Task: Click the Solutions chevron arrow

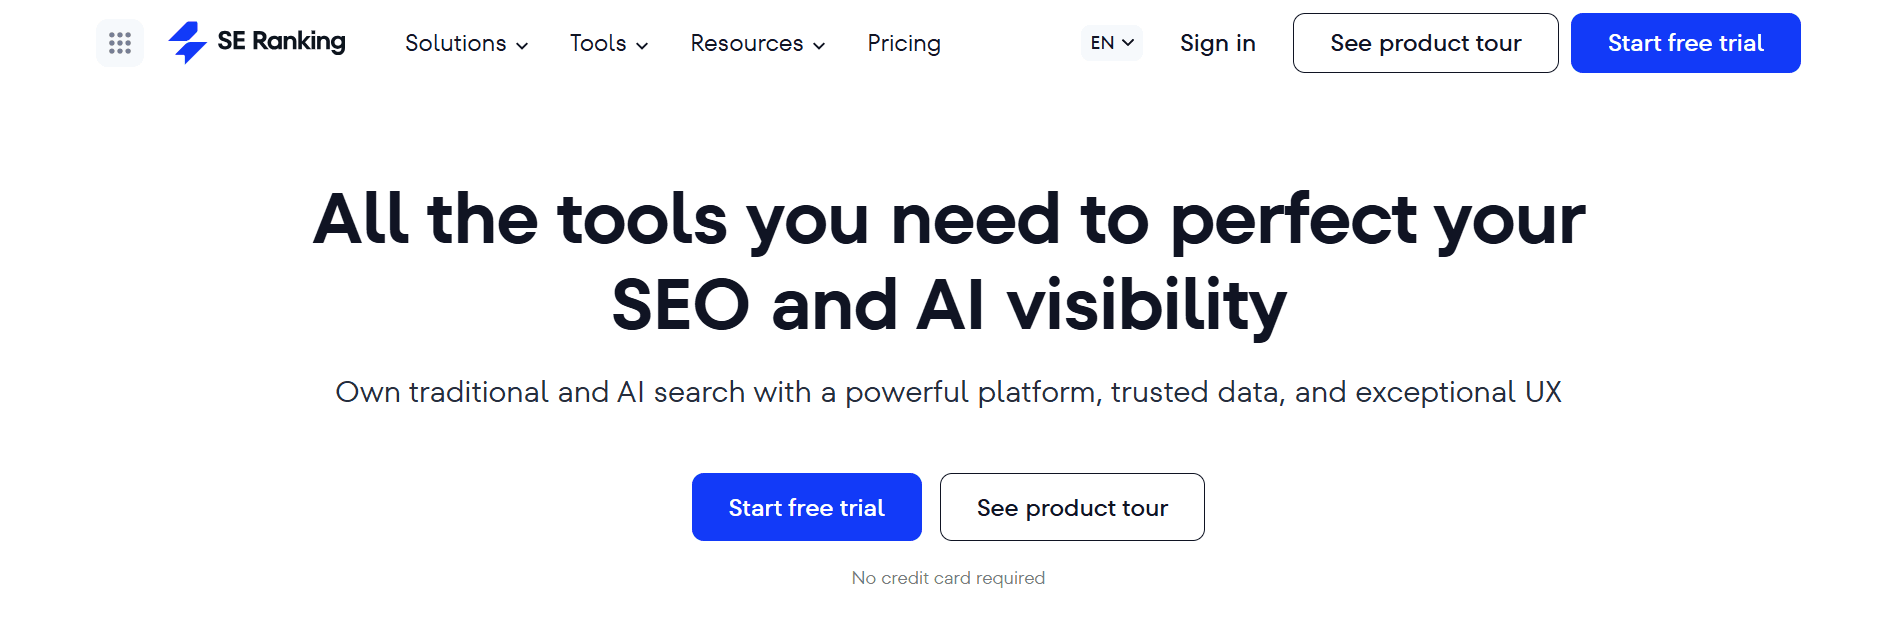Action: click(x=523, y=46)
